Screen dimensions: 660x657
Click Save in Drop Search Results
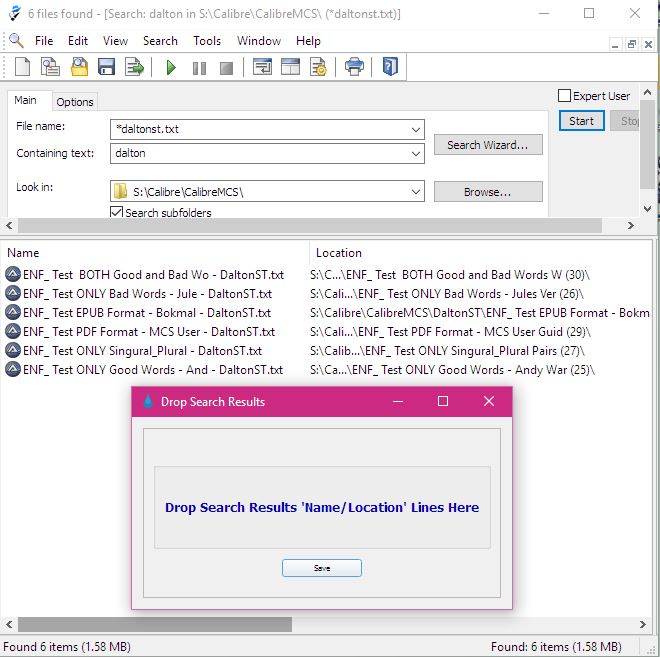[322, 568]
